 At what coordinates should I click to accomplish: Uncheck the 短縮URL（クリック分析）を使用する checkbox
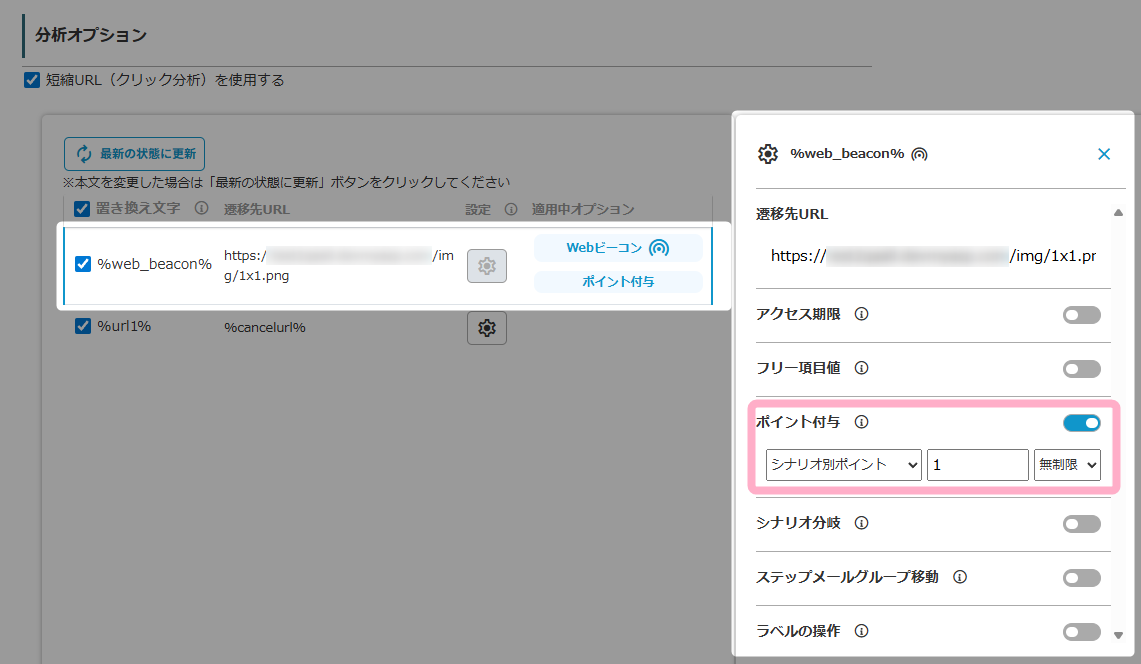pos(32,80)
